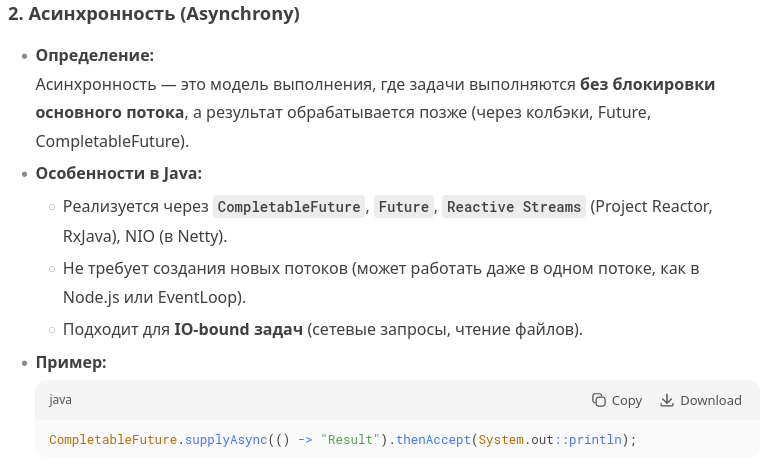Click the inline code 'Future'

[404, 207]
